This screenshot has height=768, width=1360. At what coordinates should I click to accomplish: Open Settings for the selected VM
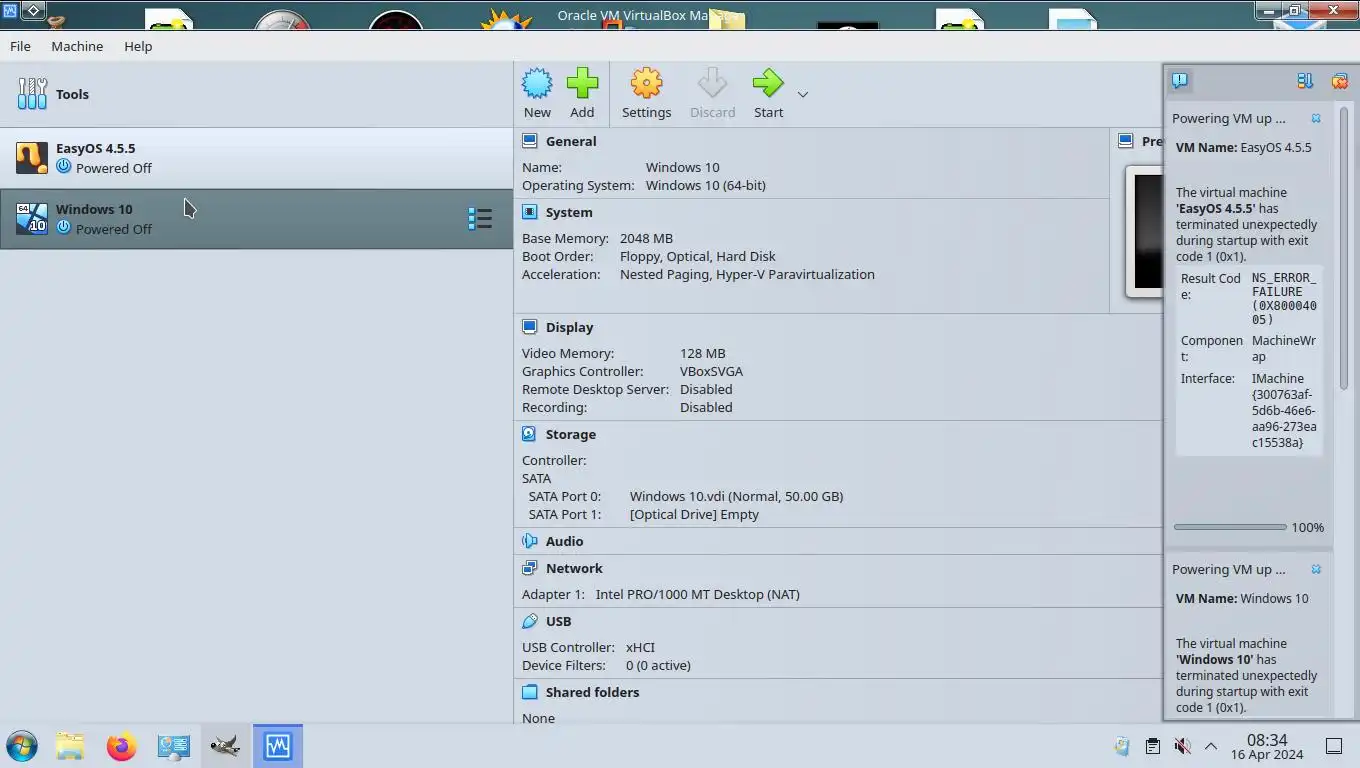click(x=646, y=94)
